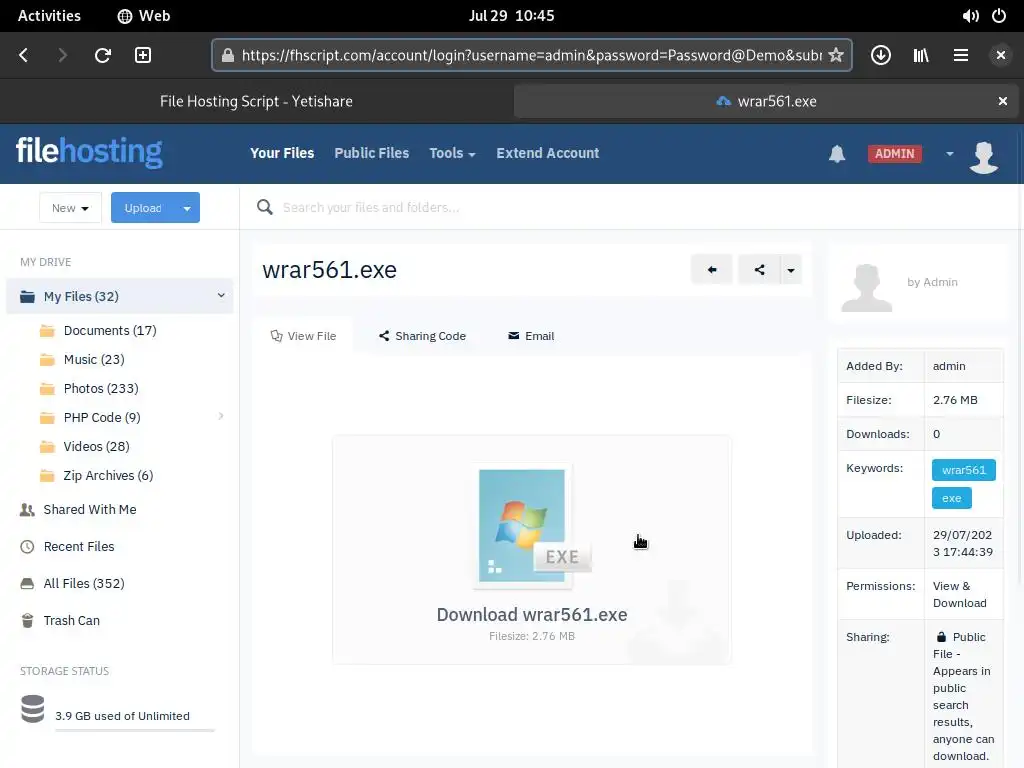Click the Web app menu in top bar
The height and width of the screenshot is (768, 1024).
click(144, 16)
